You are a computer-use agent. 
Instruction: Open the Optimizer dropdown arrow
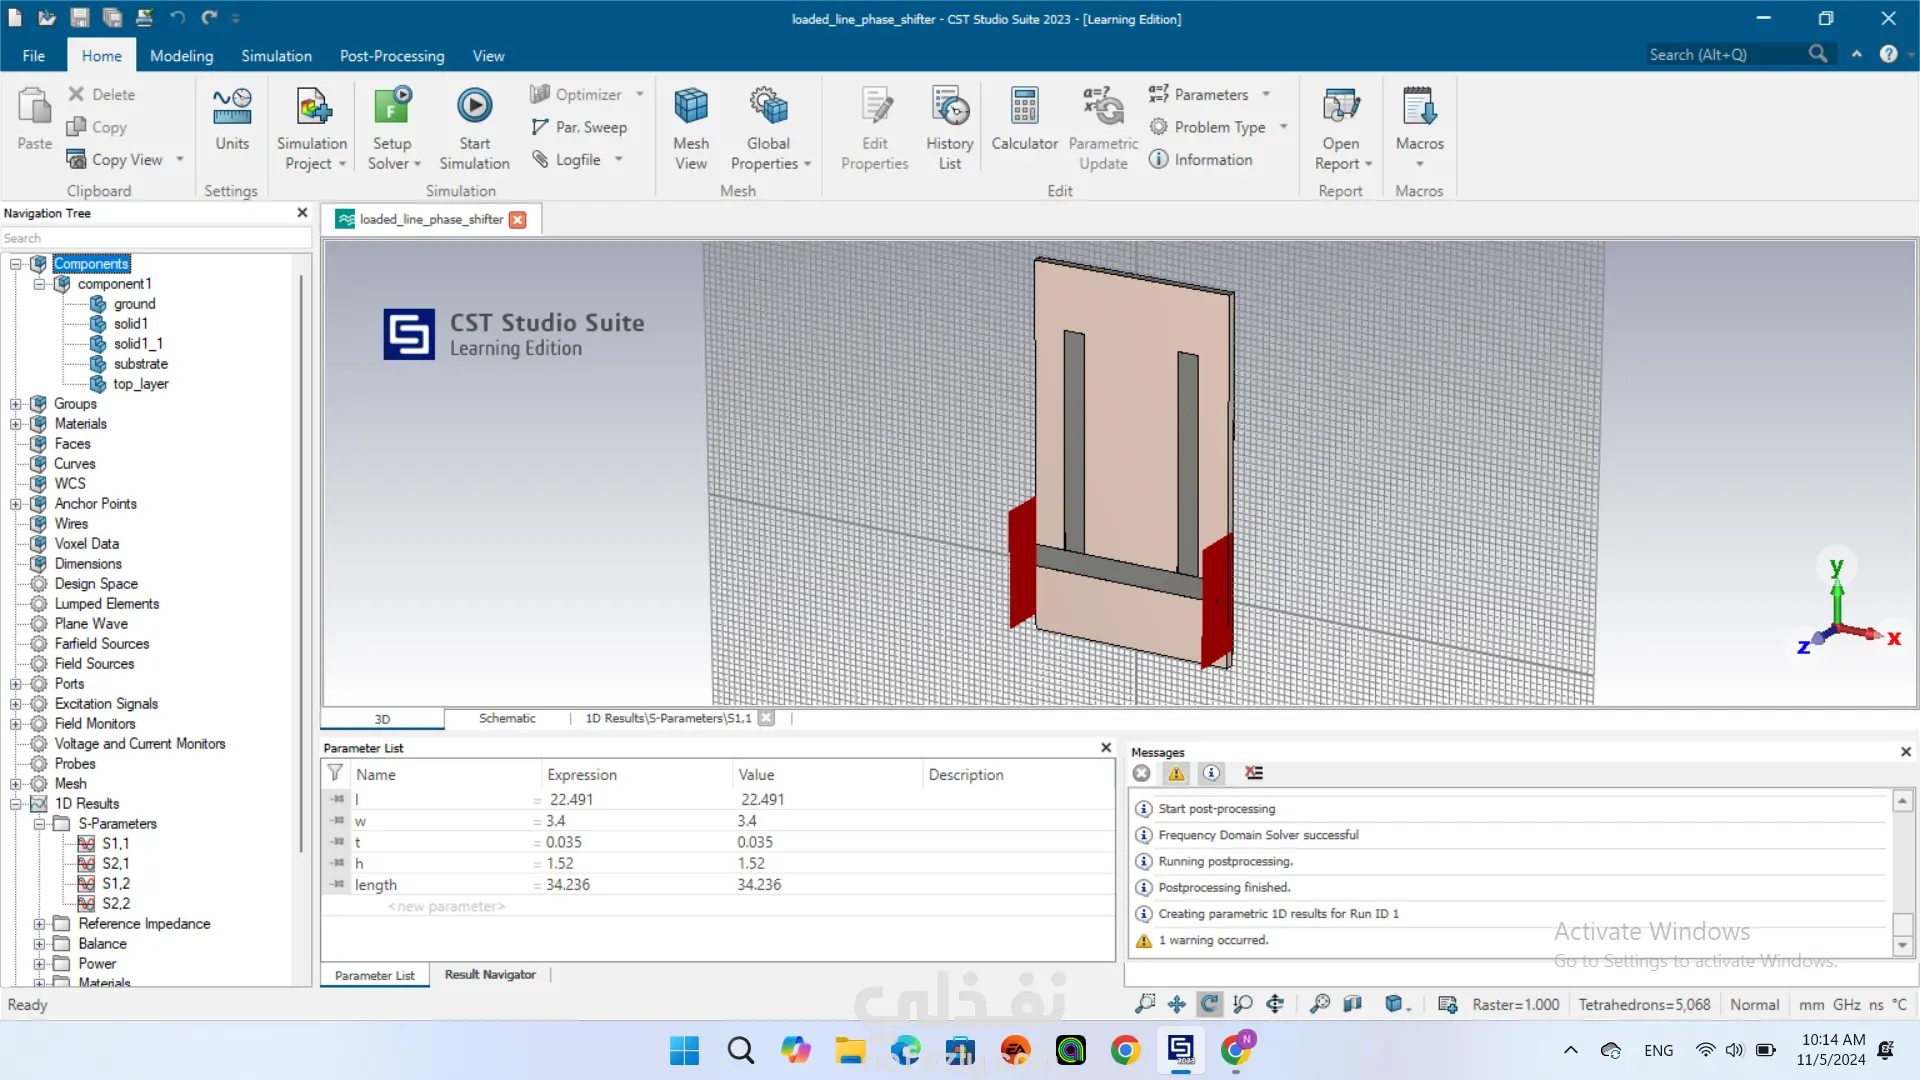[640, 94]
